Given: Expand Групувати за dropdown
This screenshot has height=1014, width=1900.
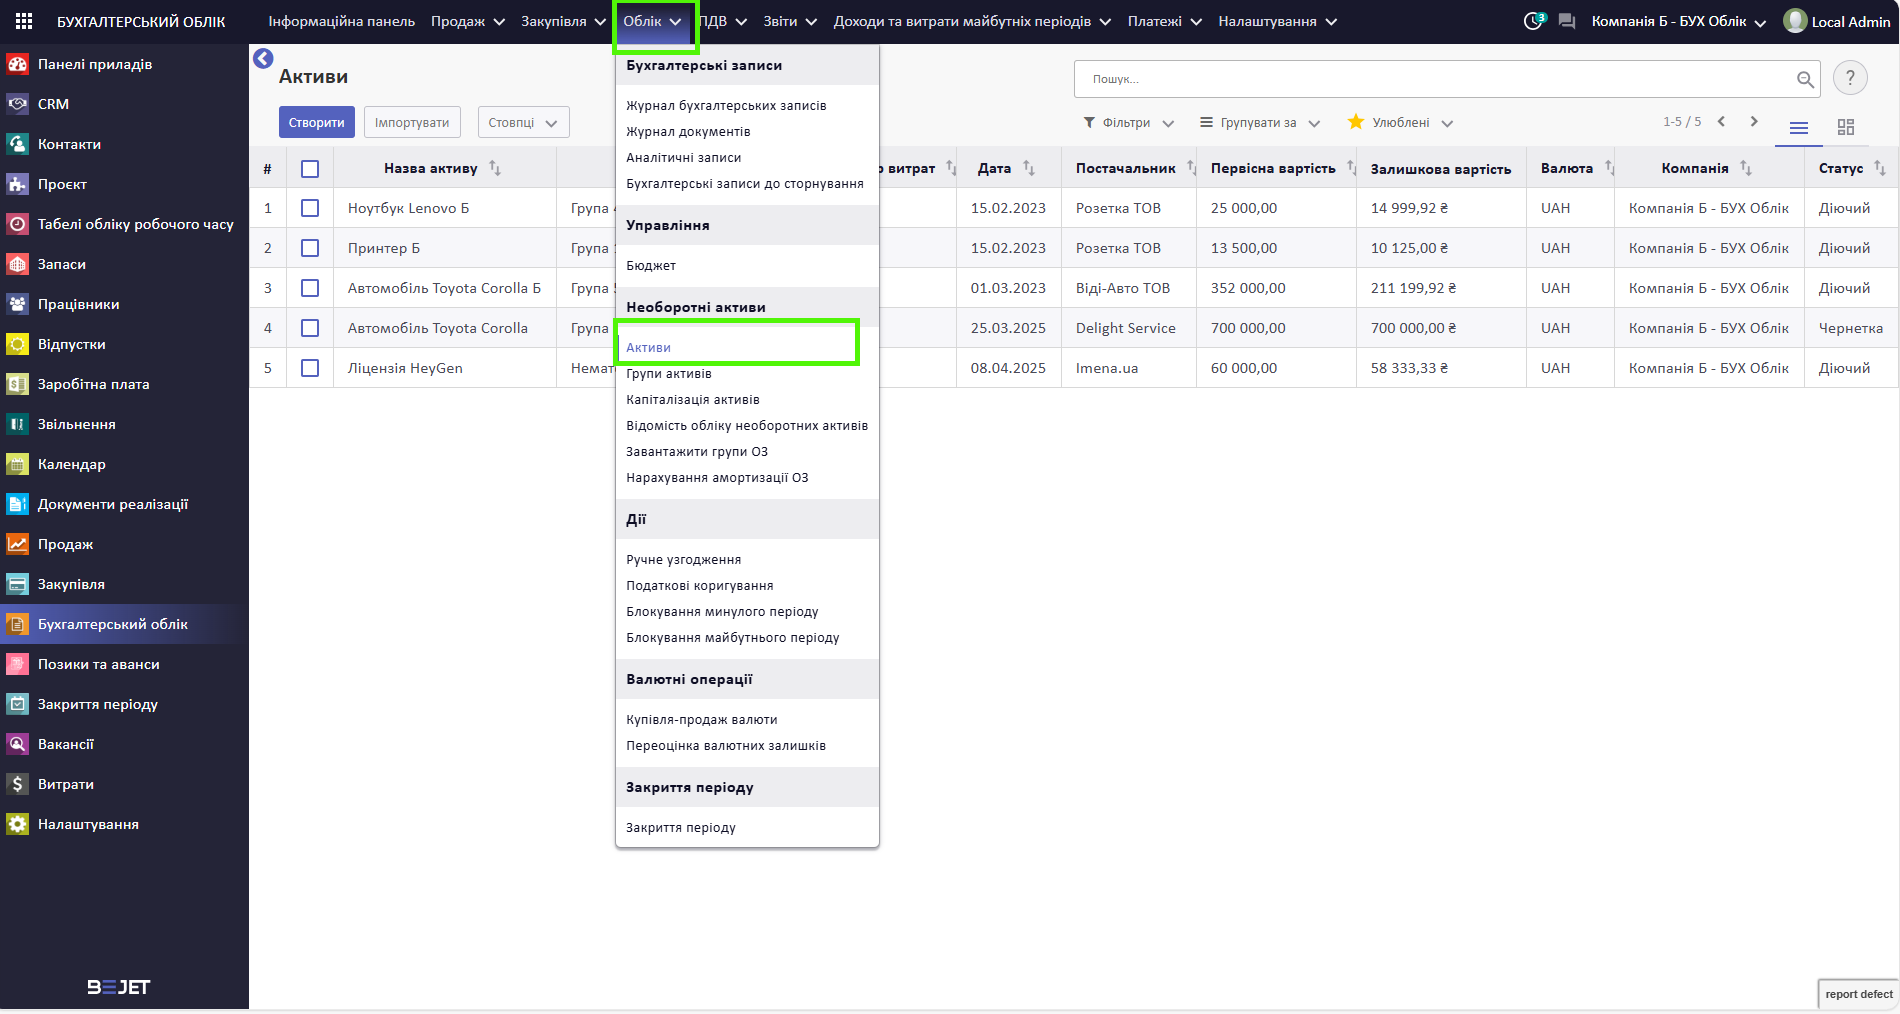Looking at the screenshot, I should click(1260, 123).
